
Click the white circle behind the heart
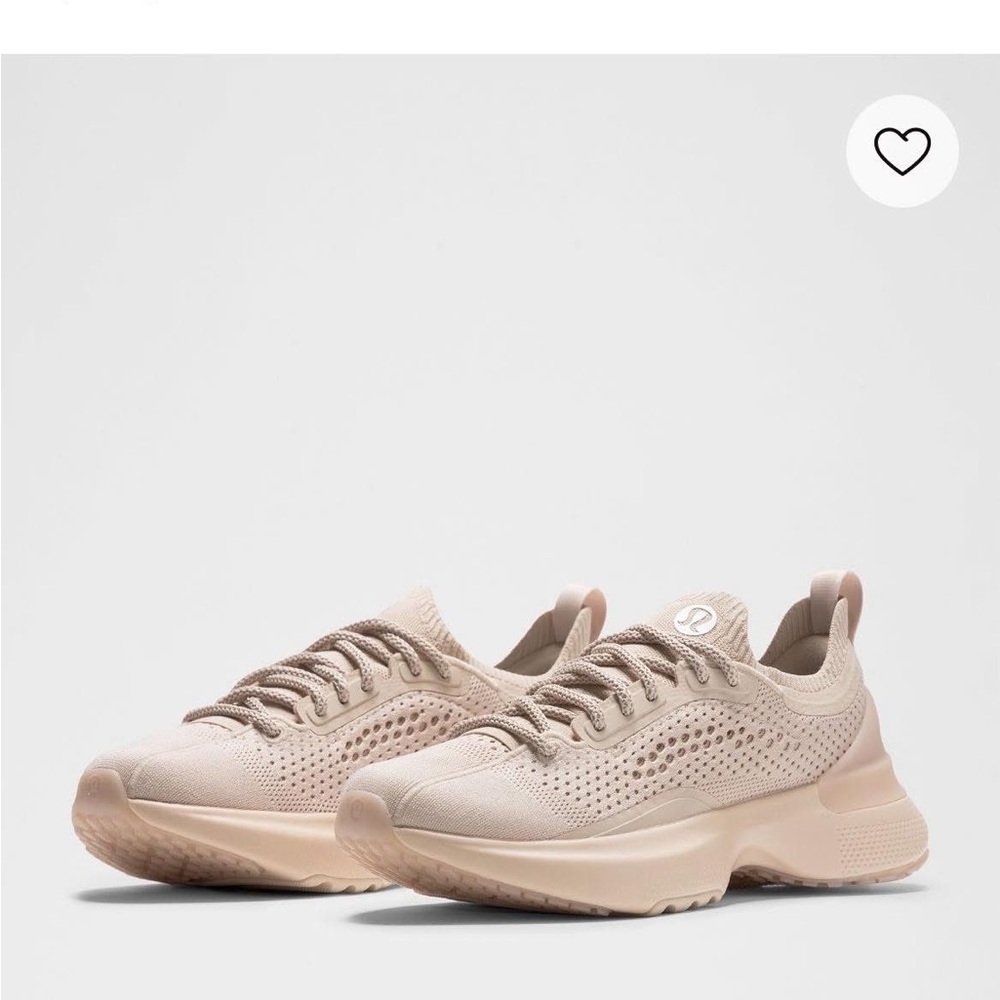[x=902, y=151]
